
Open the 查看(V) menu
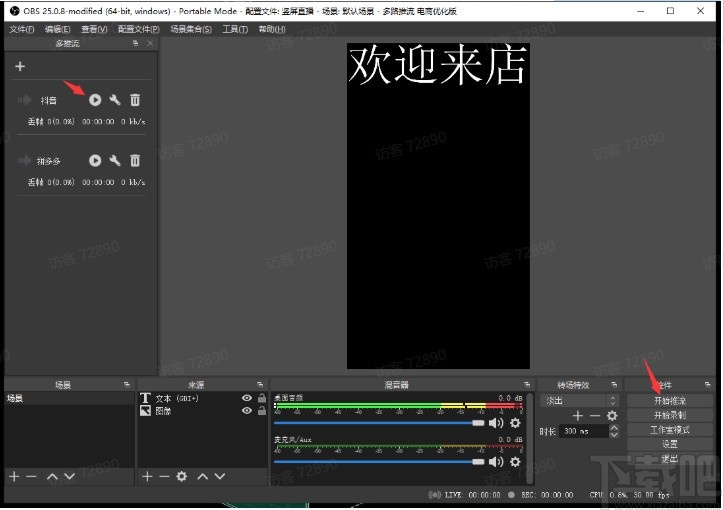tap(94, 29)
